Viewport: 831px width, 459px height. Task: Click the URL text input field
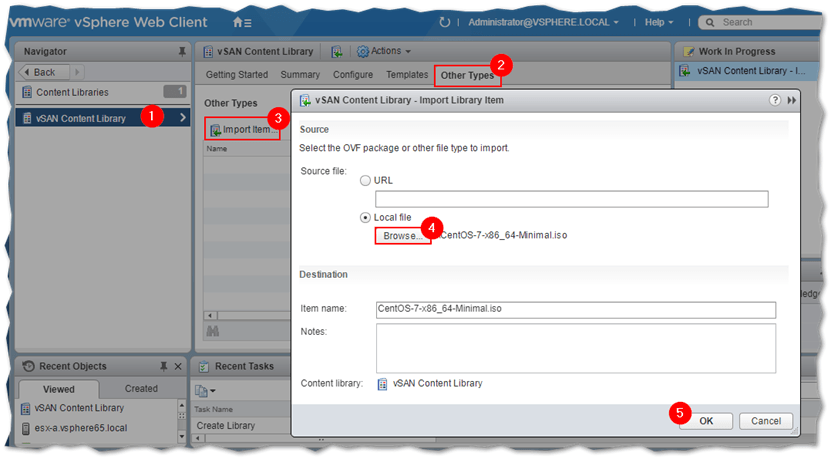click(571, 199)
